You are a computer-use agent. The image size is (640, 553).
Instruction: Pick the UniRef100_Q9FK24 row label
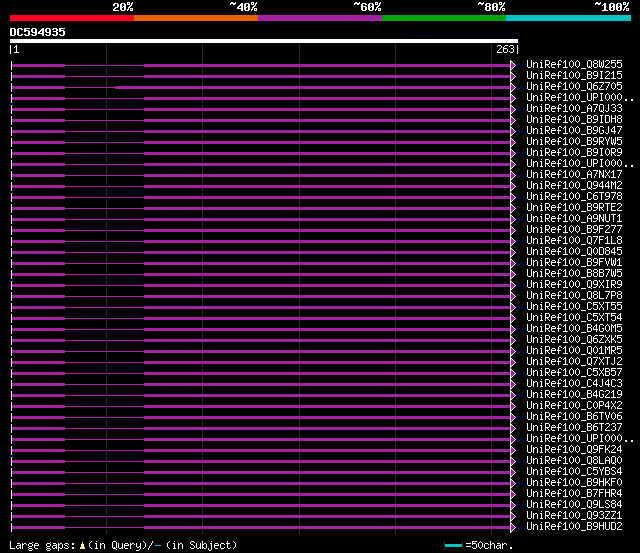pos(574,450)
